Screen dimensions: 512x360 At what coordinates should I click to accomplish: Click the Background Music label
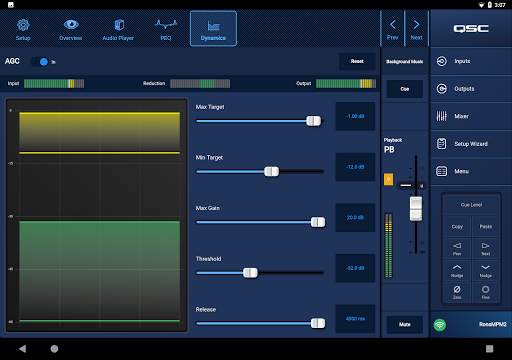[x=405, y=62]
